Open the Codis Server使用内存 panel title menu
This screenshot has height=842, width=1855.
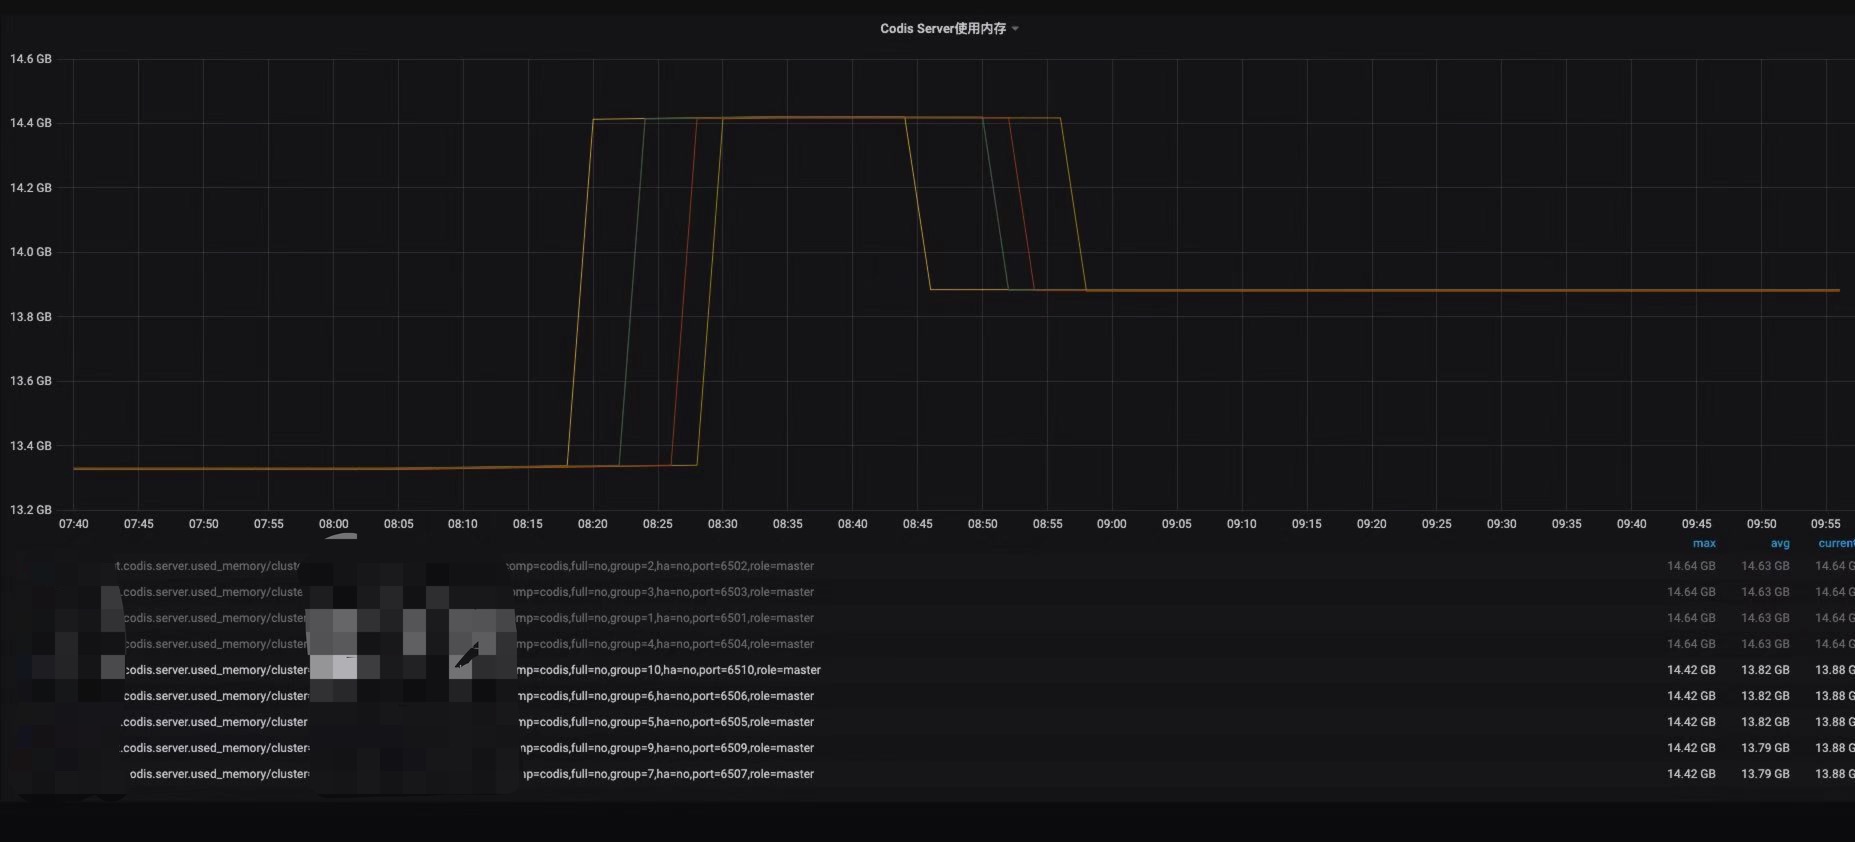949,29
